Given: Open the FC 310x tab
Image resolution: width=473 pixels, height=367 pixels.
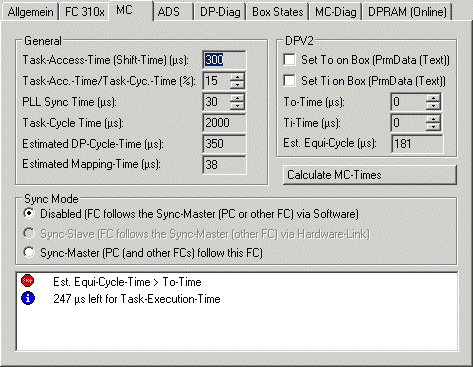Looking at the screenshot, I should [x=84, y=12].
